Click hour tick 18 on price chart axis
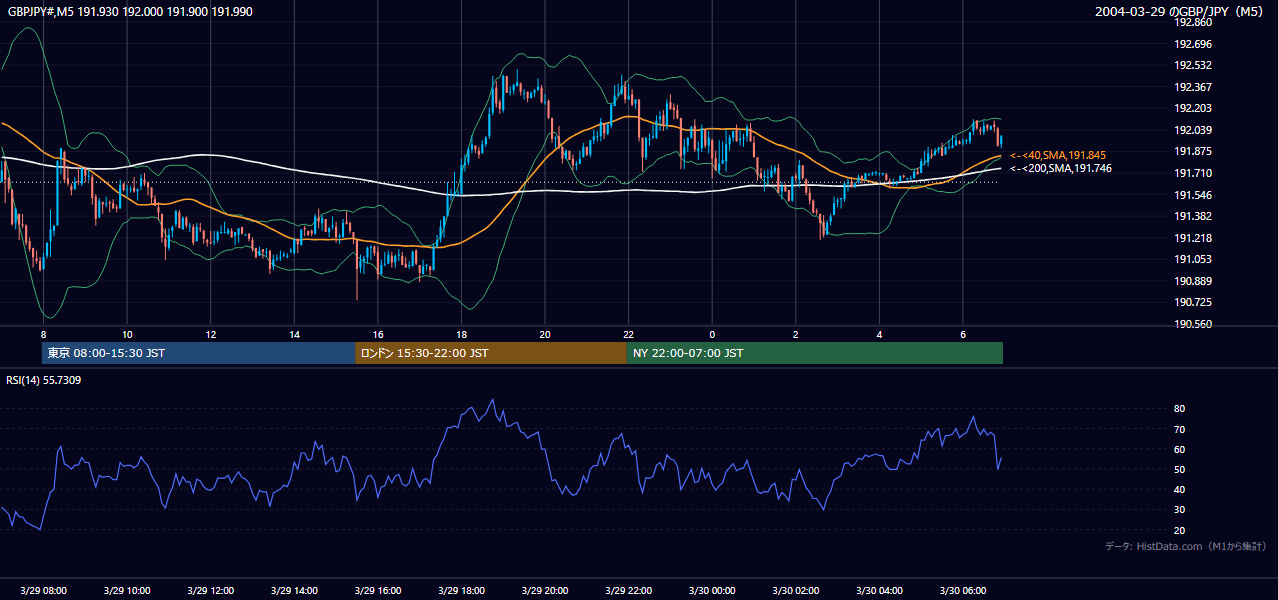 461,334
